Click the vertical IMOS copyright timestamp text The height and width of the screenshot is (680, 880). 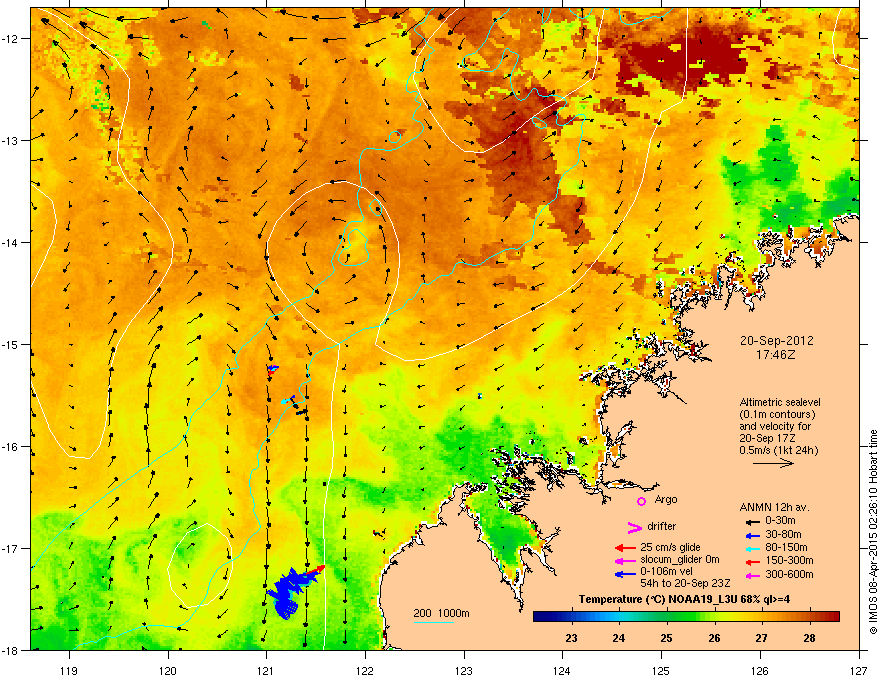click(x=873, y=532)
